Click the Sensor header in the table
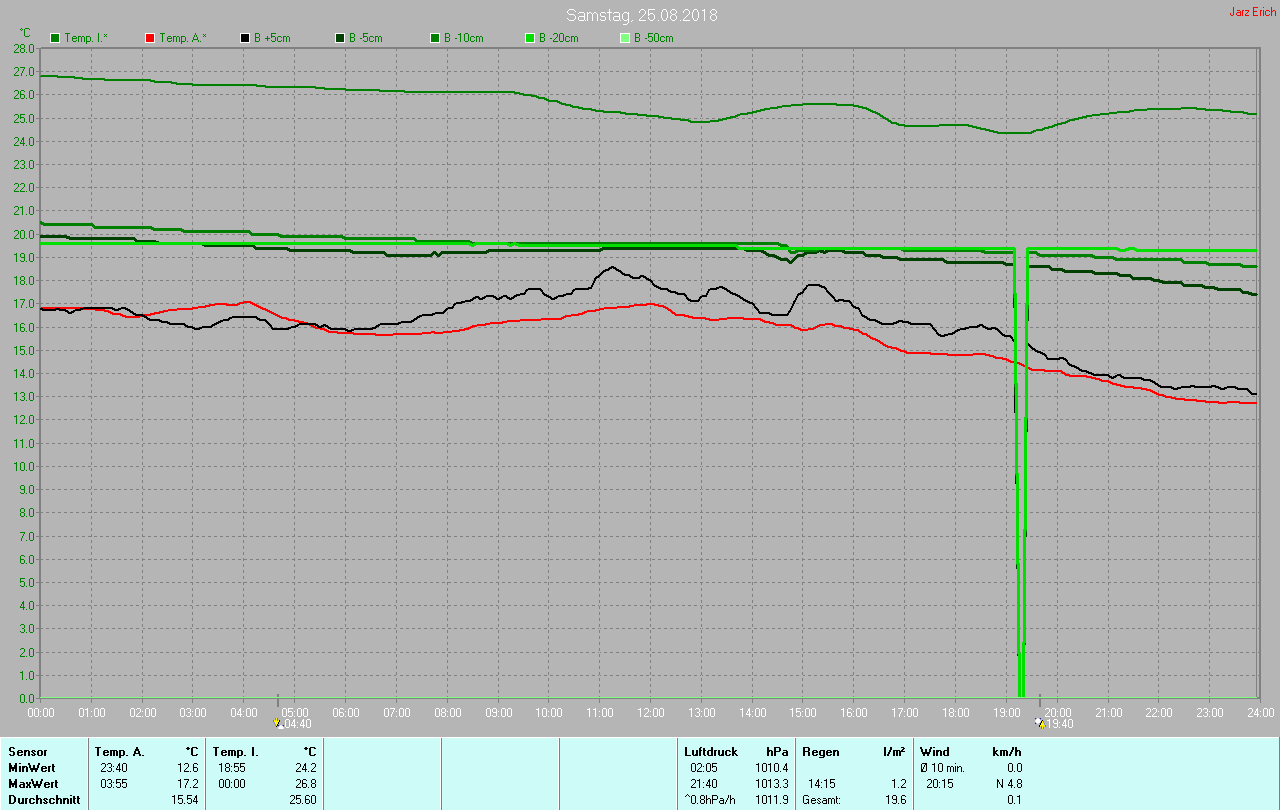The image size is (1280, 810). 27,751
